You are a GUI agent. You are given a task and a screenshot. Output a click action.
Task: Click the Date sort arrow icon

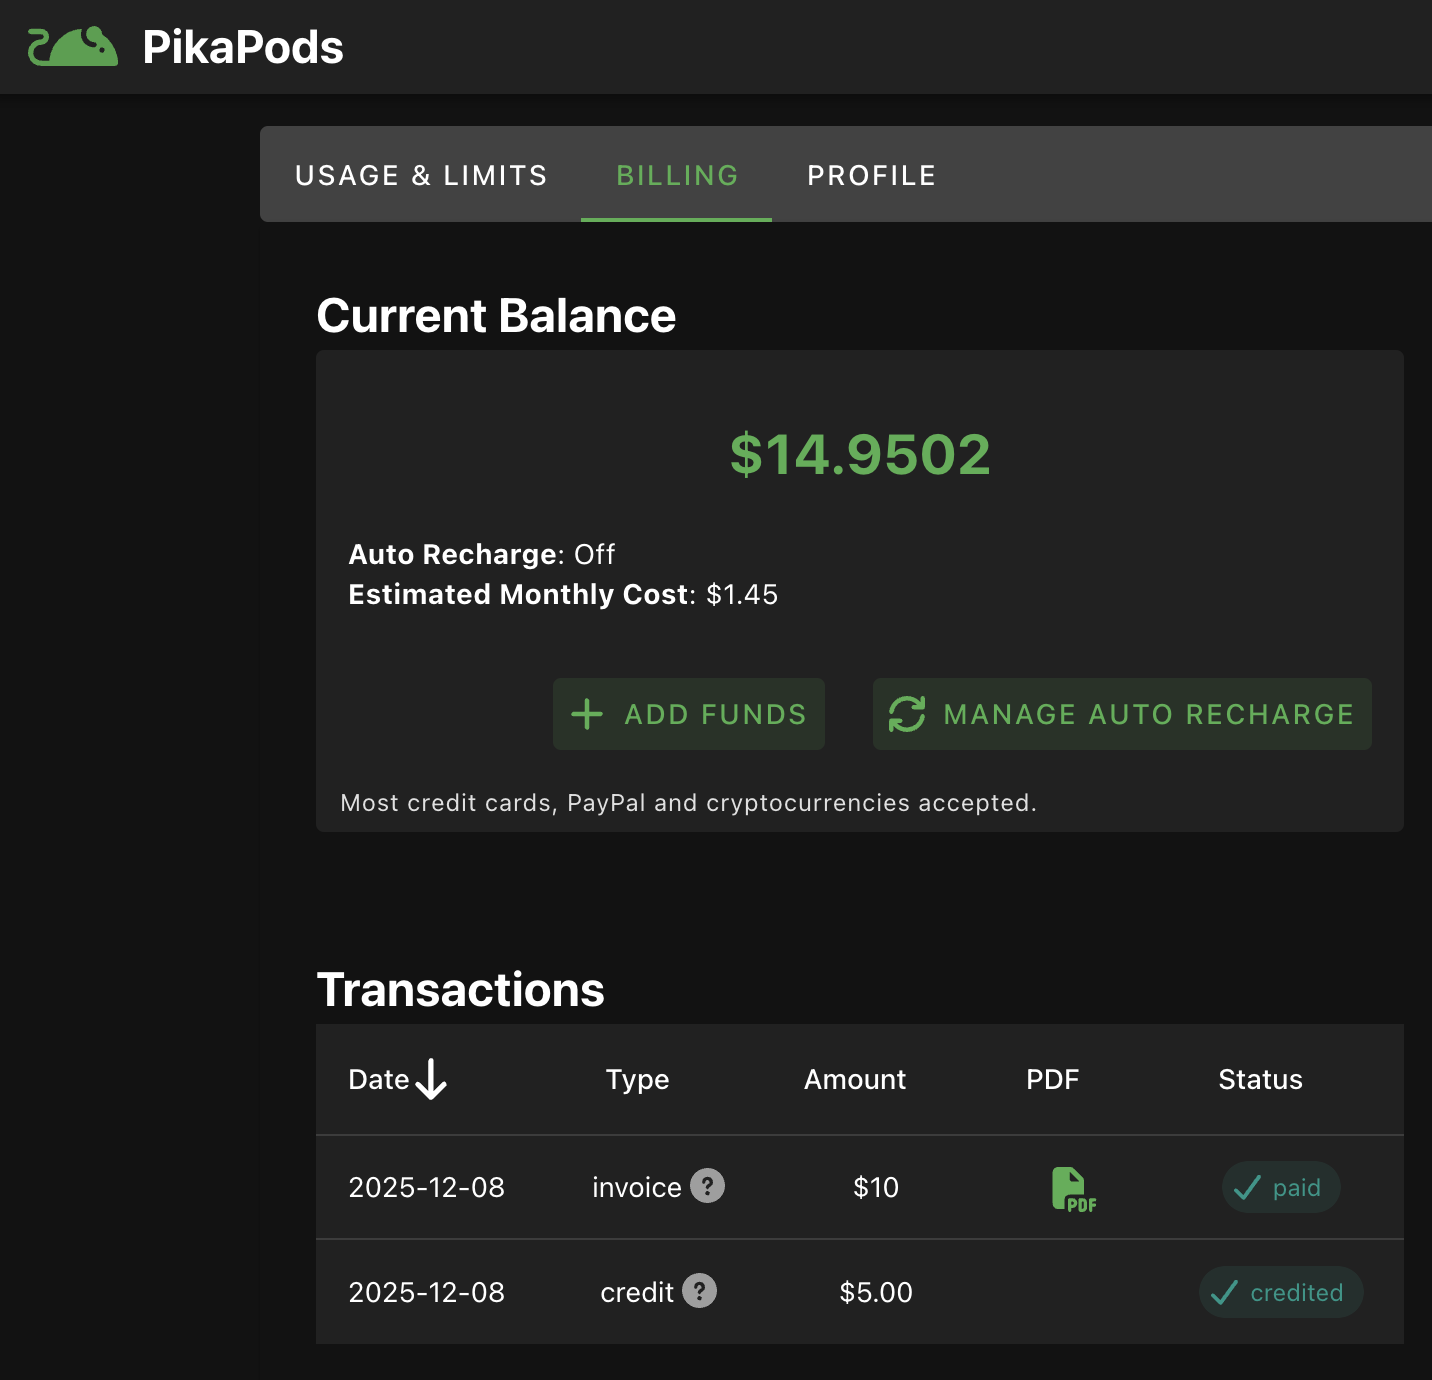(x=431, y=1080)
